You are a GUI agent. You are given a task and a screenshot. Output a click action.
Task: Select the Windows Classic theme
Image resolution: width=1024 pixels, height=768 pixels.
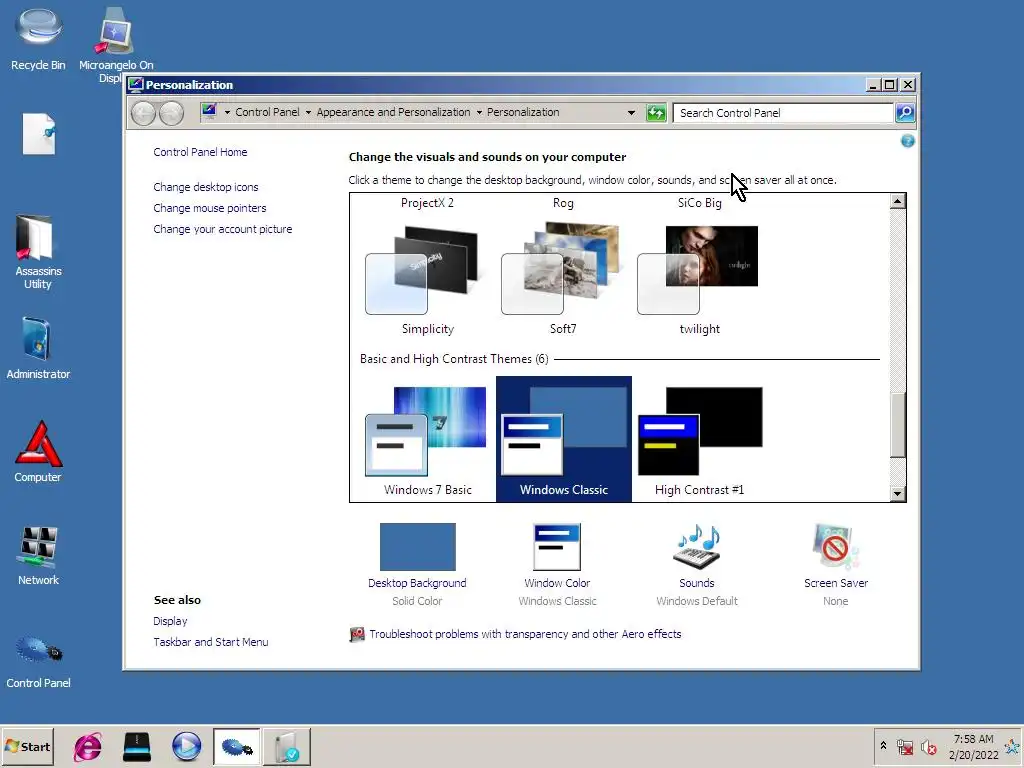pos(564,439)
